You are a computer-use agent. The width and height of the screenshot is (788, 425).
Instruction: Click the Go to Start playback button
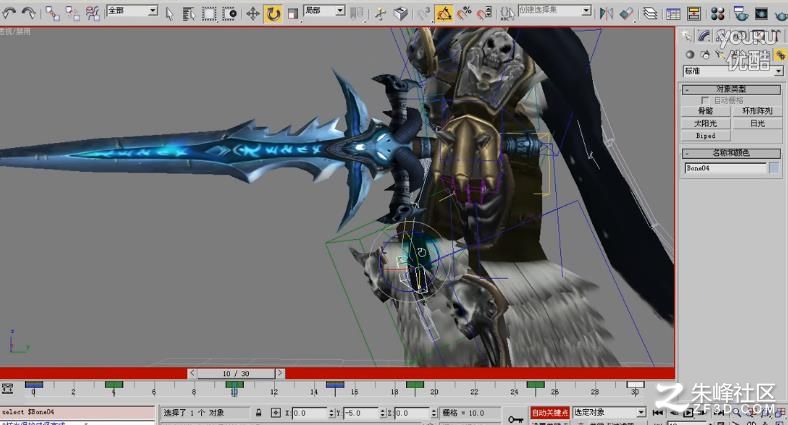point(658,412)
